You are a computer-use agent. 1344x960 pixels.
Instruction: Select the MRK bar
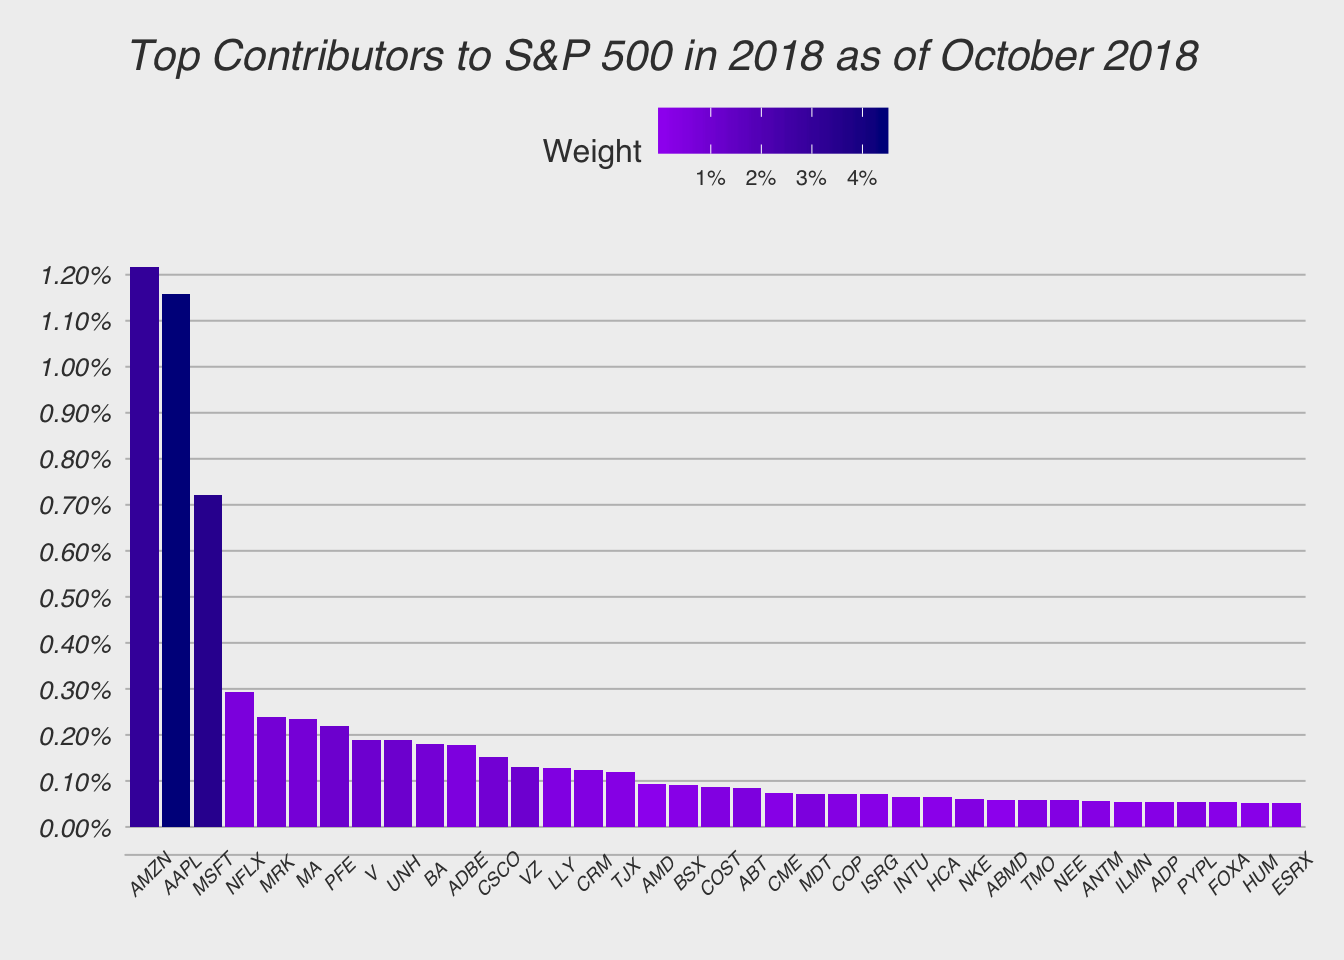tap(271, 772)
